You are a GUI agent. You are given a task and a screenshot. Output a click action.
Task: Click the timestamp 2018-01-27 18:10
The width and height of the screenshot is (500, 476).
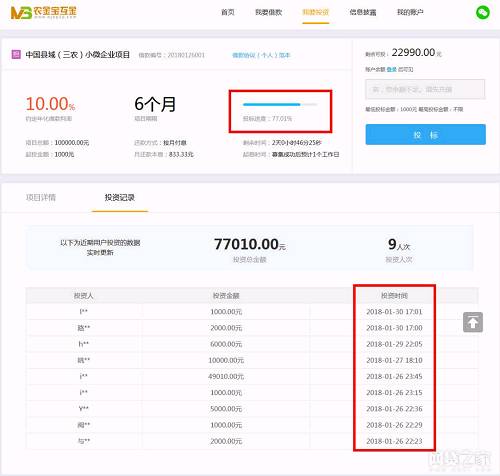click(x=394, y=360)
